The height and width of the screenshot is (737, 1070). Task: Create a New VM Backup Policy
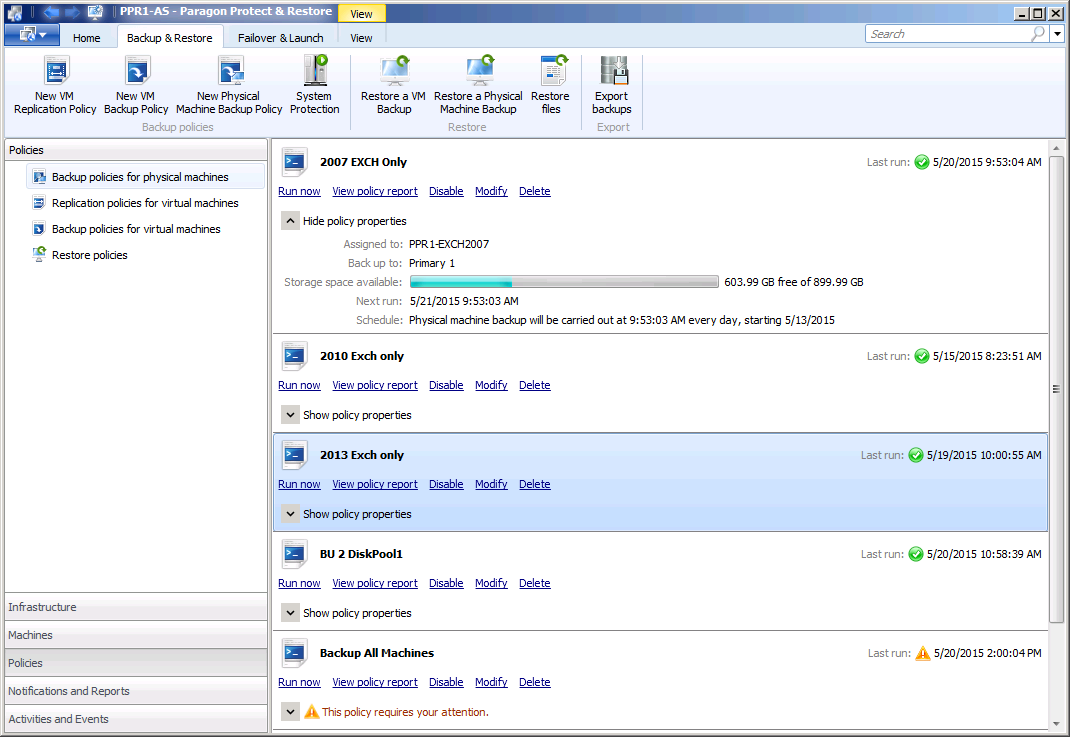136,86
